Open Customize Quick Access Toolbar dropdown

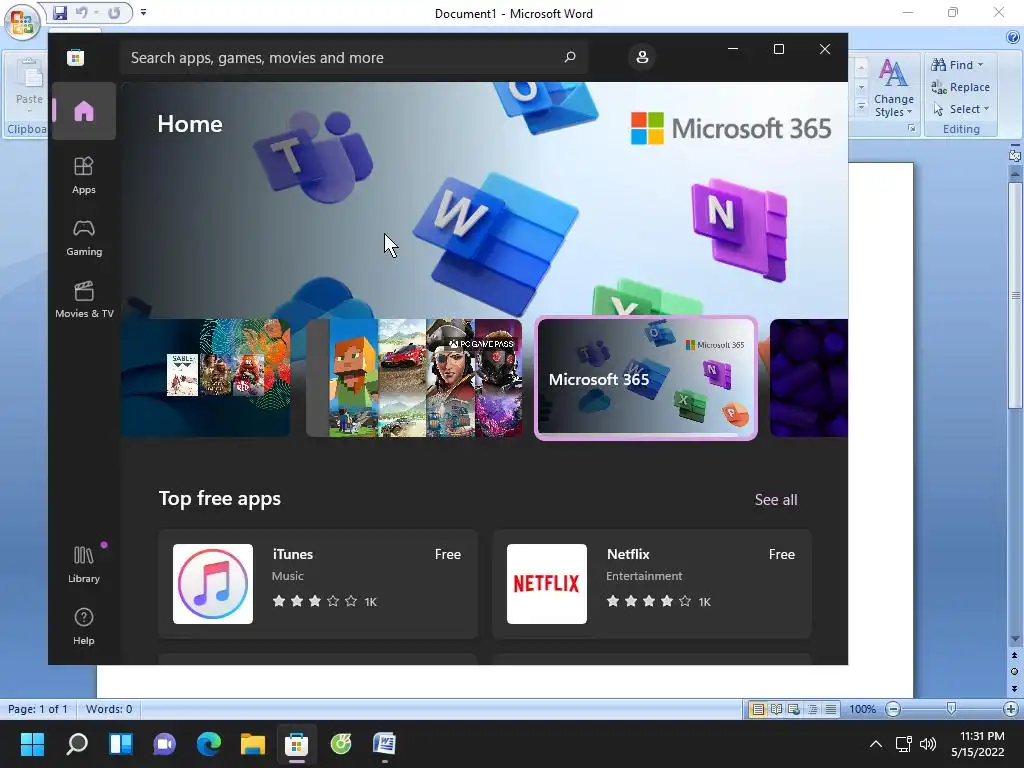click(x=144, y=12)
